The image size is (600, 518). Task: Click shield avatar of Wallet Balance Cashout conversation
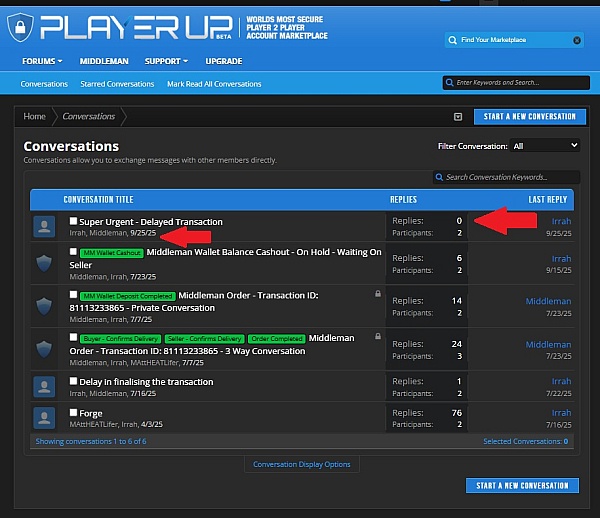[x=44, y=263]
